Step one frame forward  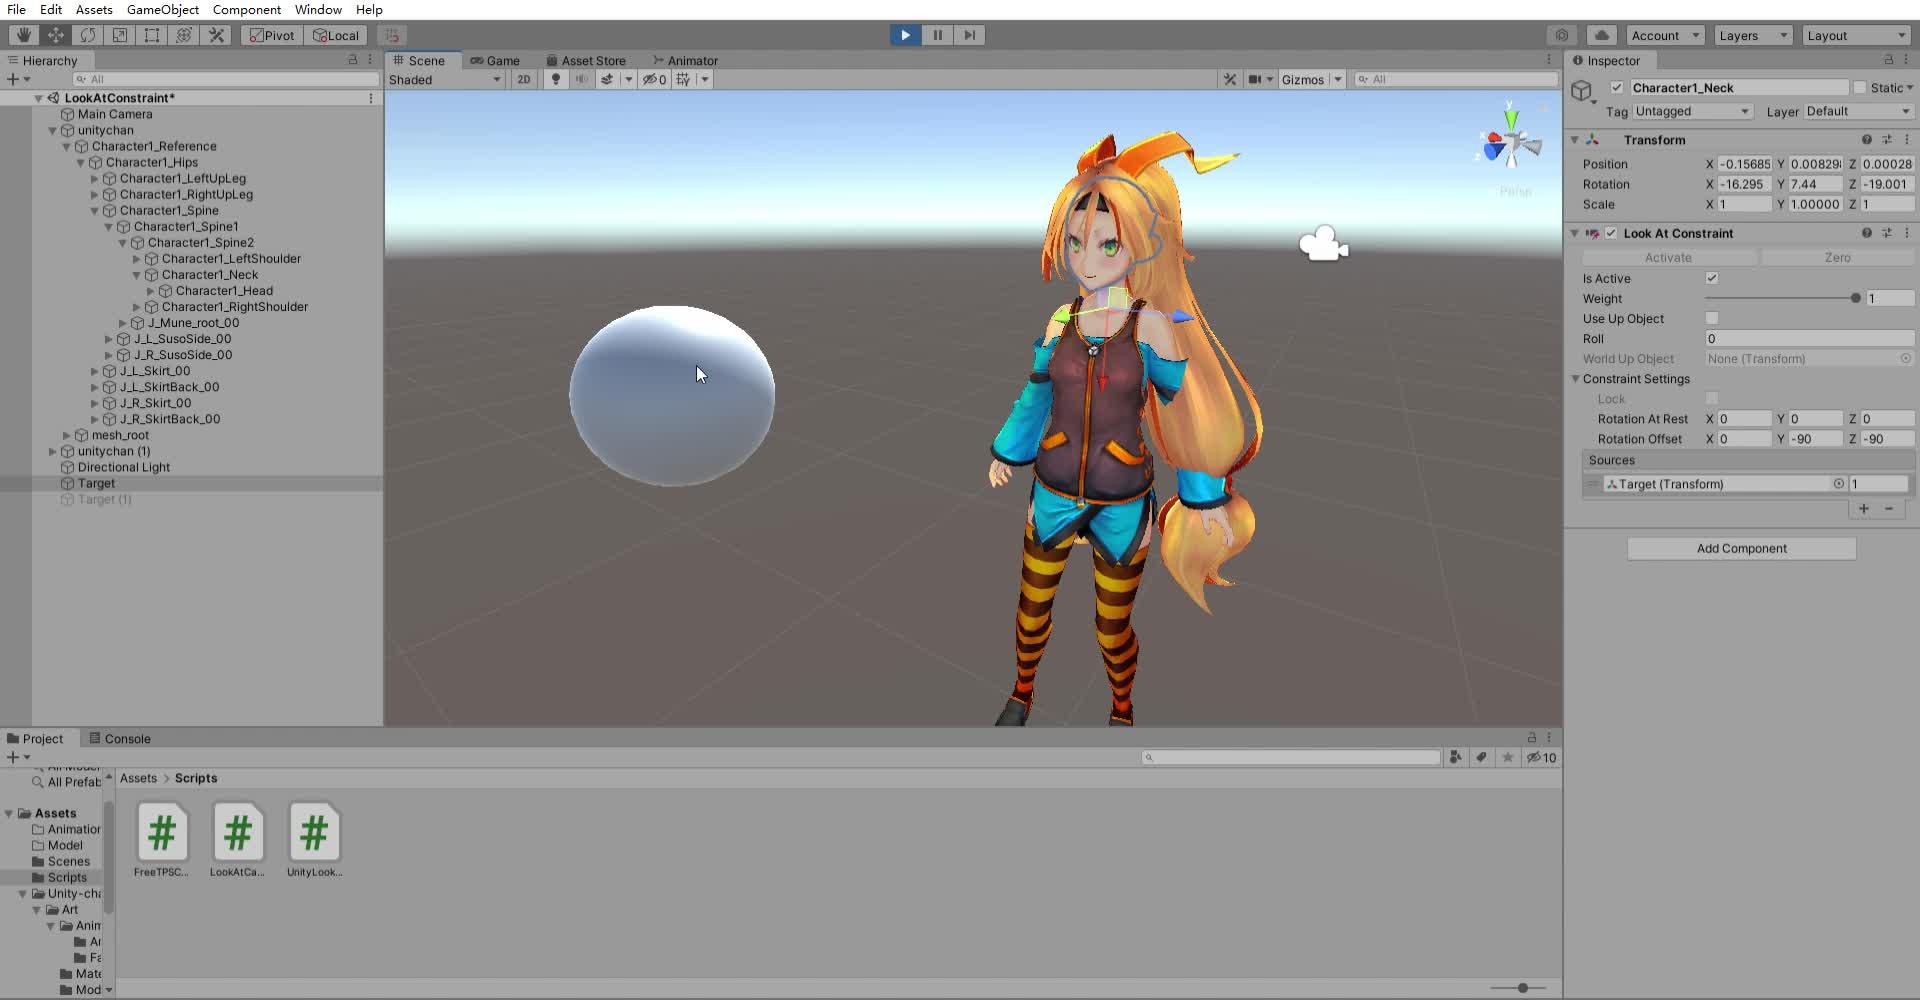tap(969, 35)
